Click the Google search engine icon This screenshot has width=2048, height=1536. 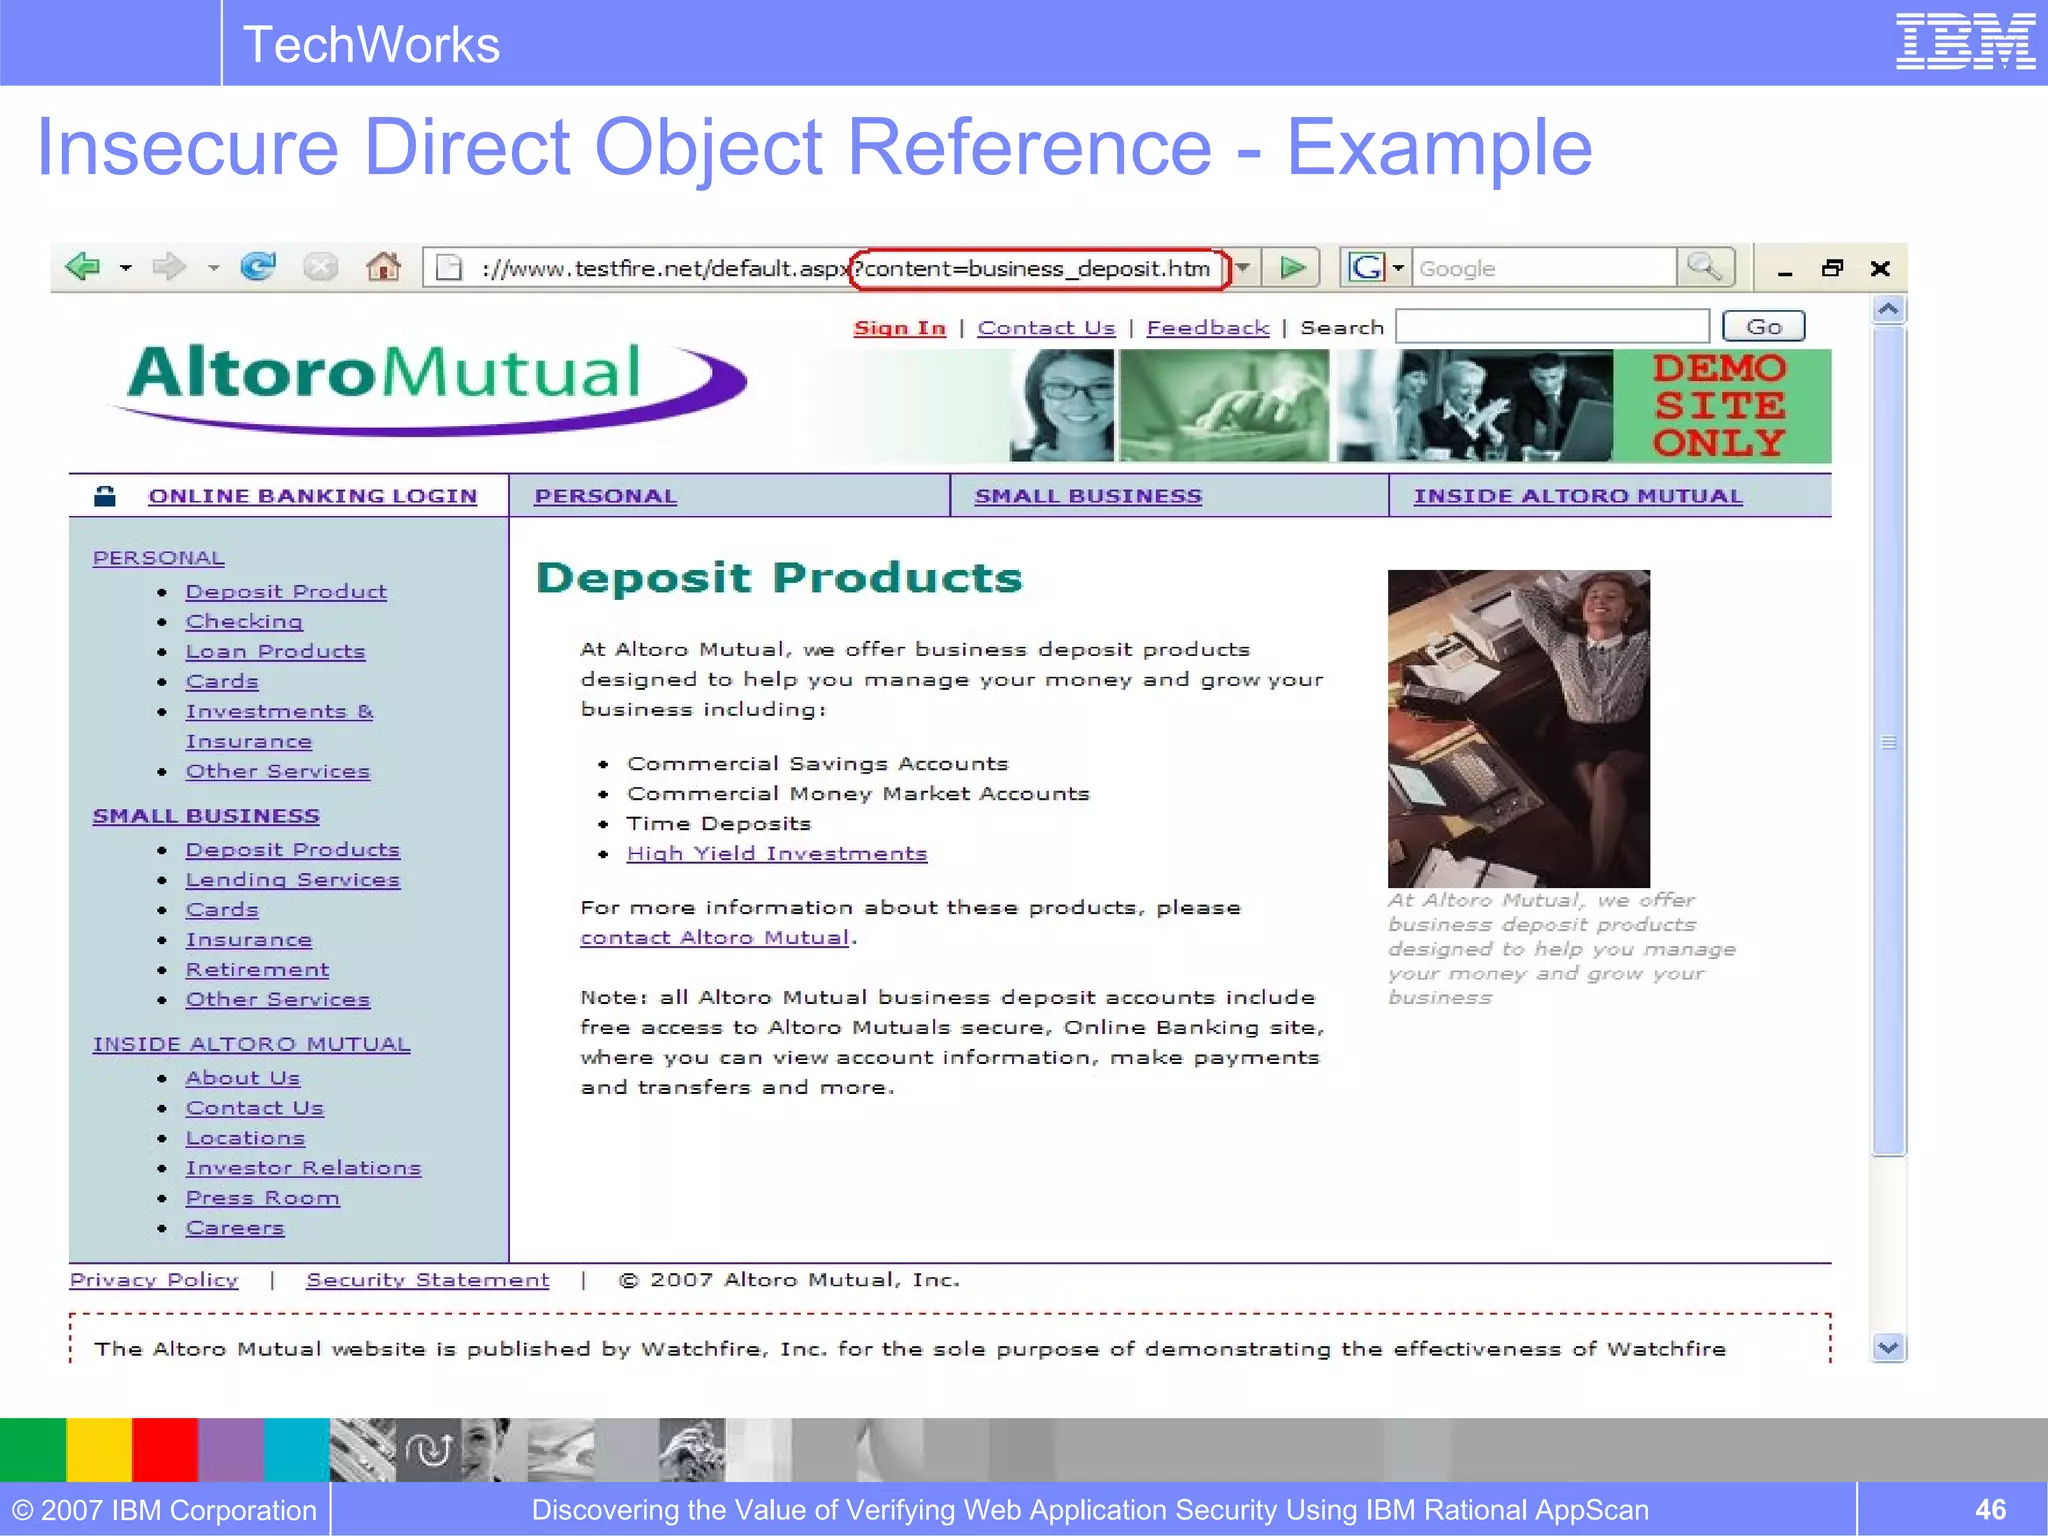click(1366, 268)
